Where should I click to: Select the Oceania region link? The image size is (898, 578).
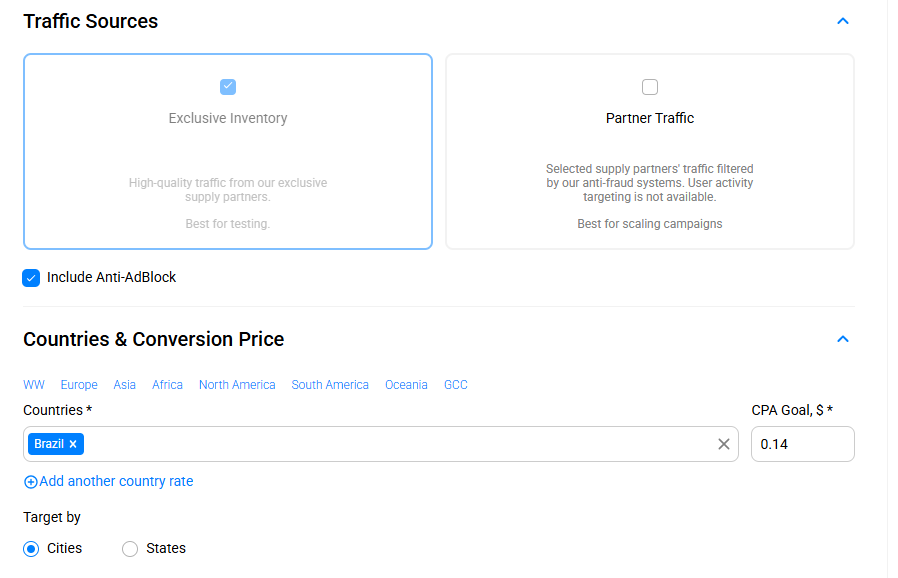[x=406, y=385]
